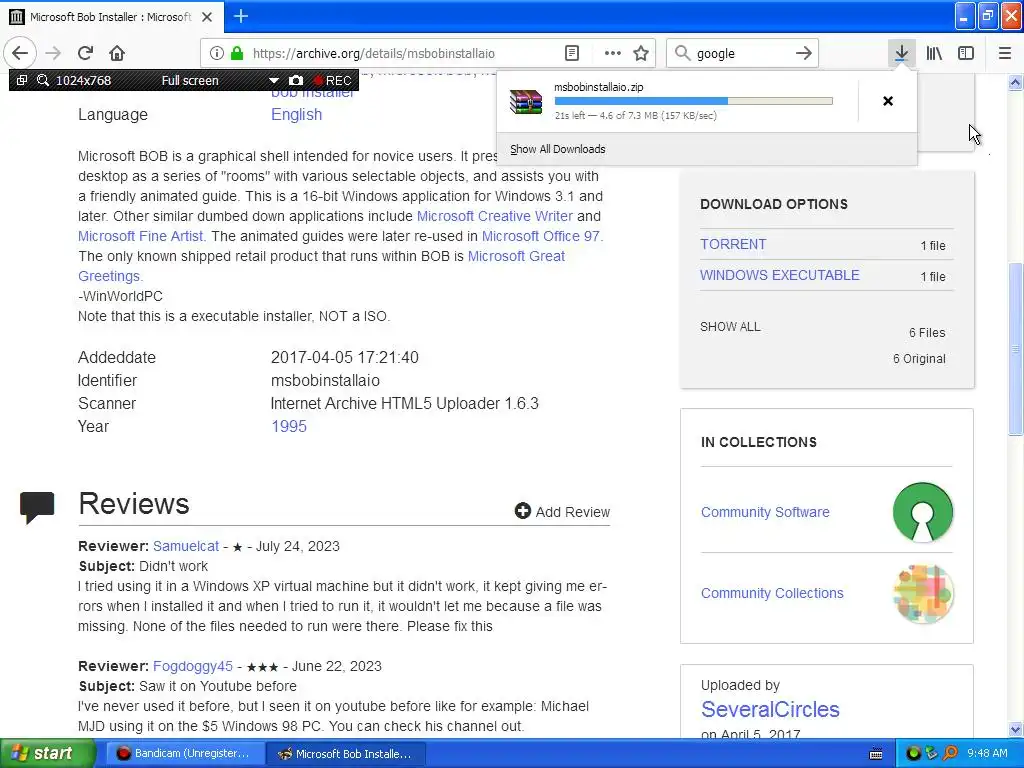Toggle reader view in address bar
Image resolution: width=1024 pixels, height=768 pixels.
pos(572,53)
